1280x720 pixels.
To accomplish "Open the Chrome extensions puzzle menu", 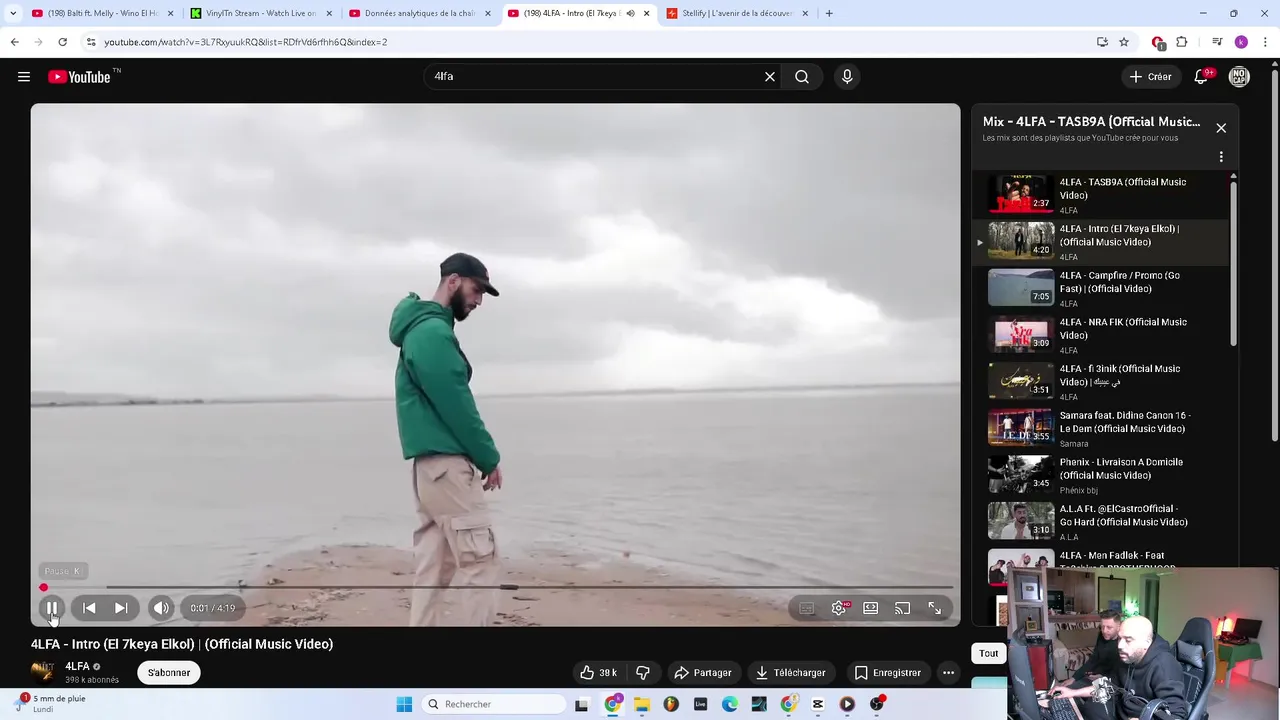I will [x=1182, y=42].
